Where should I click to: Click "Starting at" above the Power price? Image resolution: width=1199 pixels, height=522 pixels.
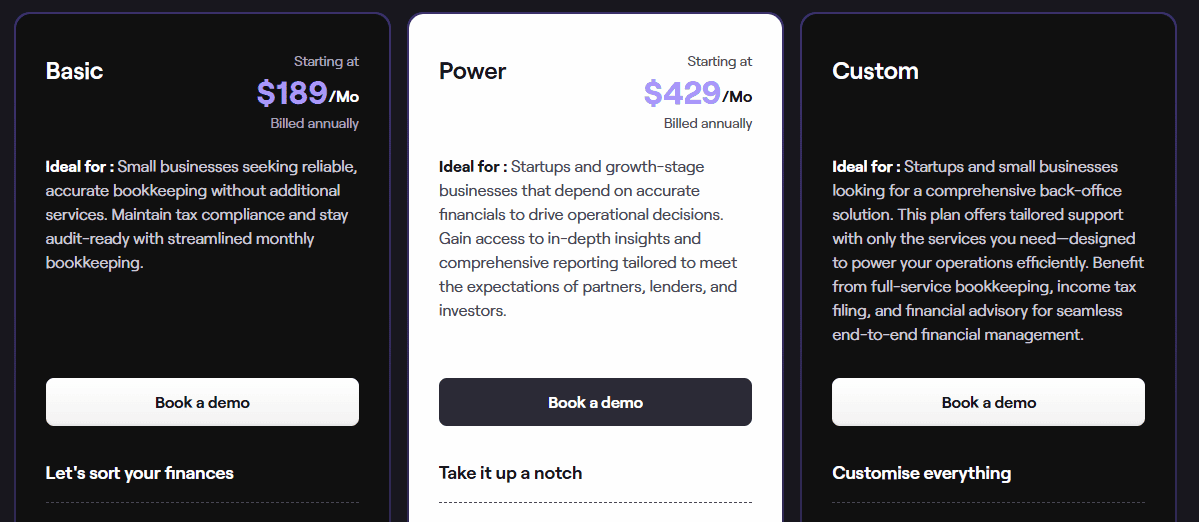[719, 61]
